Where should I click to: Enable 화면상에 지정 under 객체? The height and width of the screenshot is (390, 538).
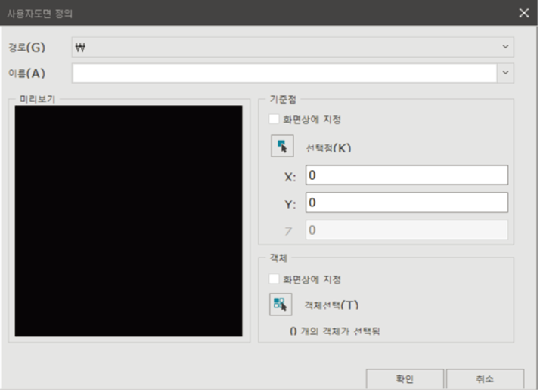pyautogui.click(x=274, y=279)
